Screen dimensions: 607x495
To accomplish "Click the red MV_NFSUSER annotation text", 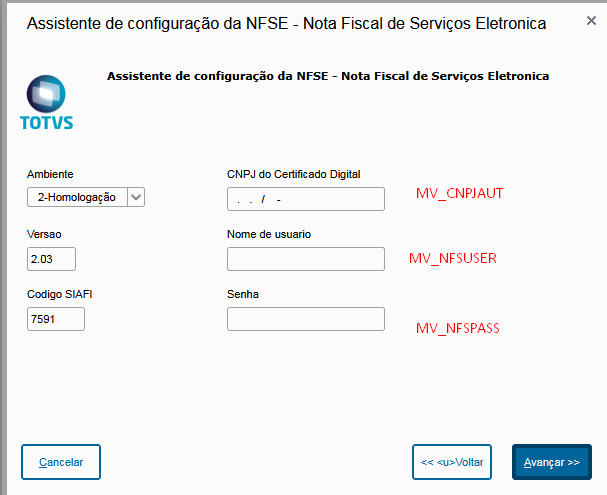I will [453, 258].
